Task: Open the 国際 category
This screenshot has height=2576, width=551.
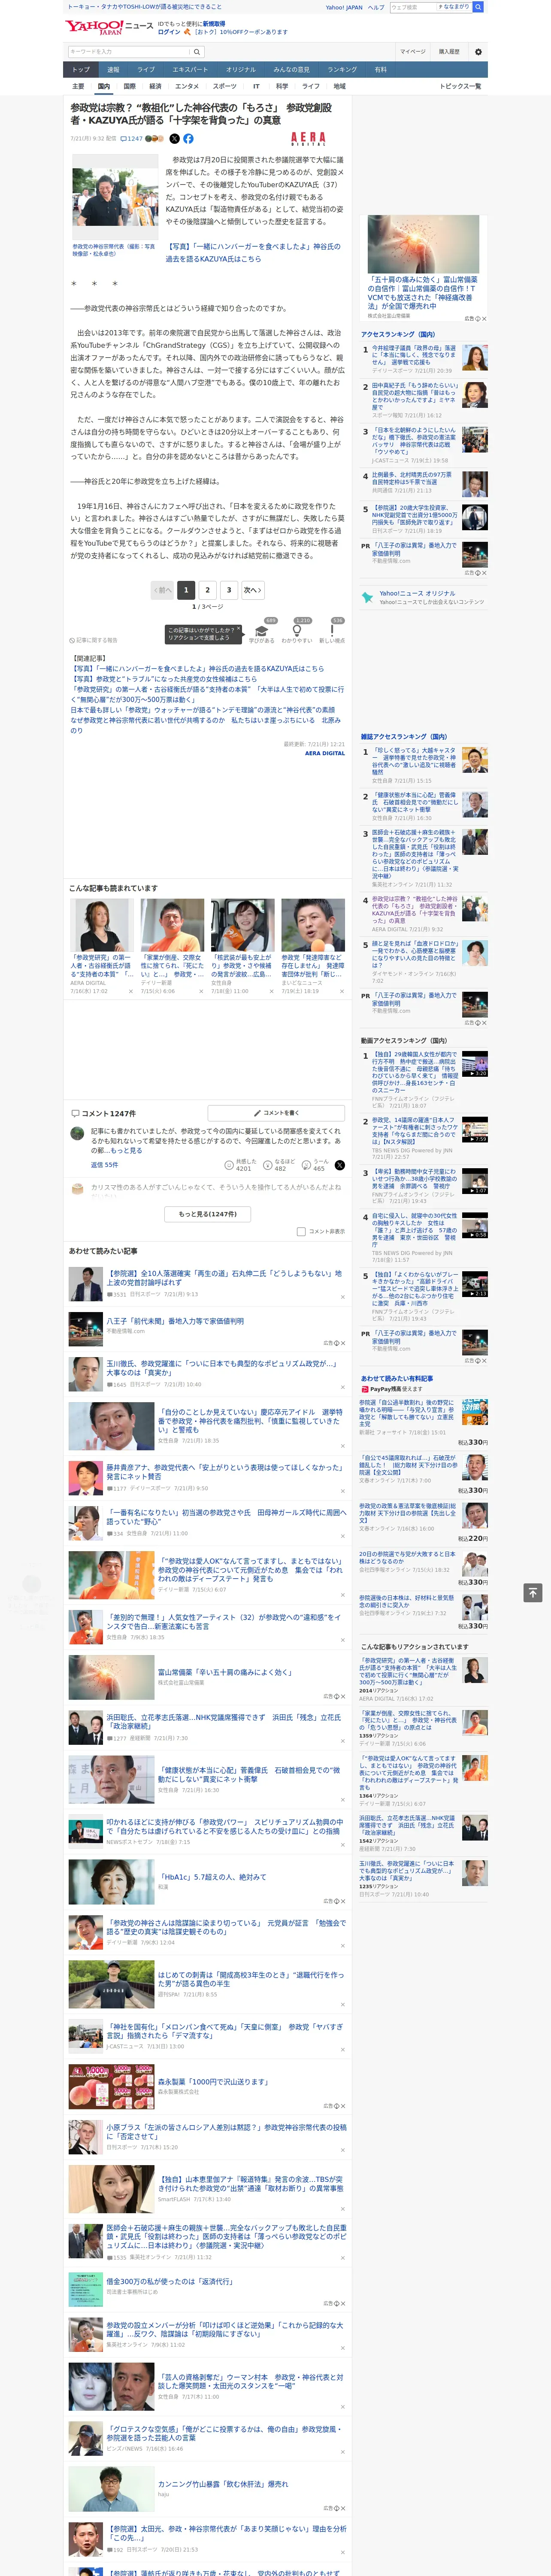Action: tap(129, 86)
